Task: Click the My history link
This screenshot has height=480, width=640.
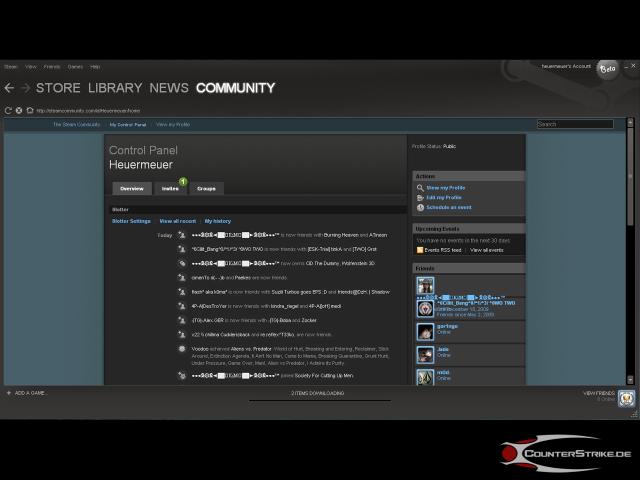Action: [x=218, y=221]
